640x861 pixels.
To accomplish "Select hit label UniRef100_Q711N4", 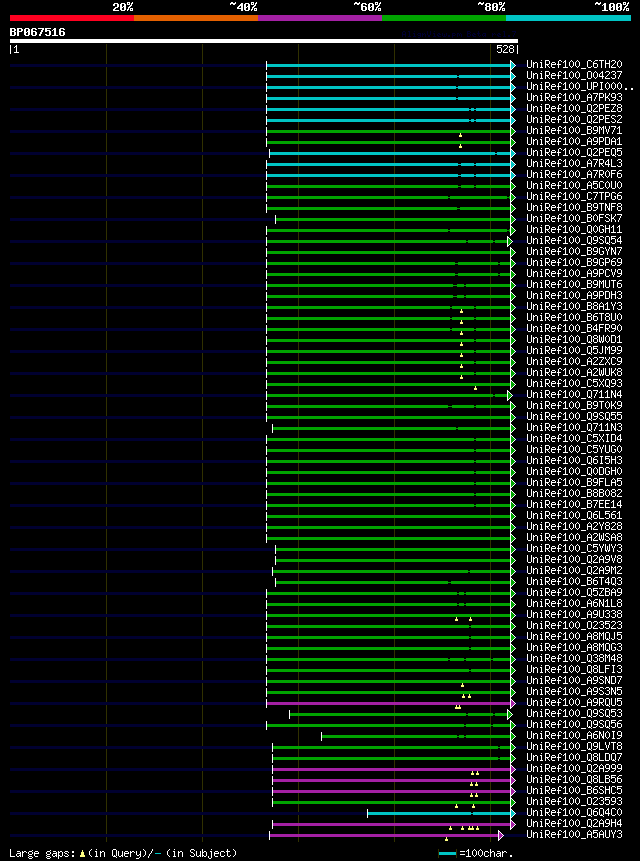I will click(x=574, y=394).
